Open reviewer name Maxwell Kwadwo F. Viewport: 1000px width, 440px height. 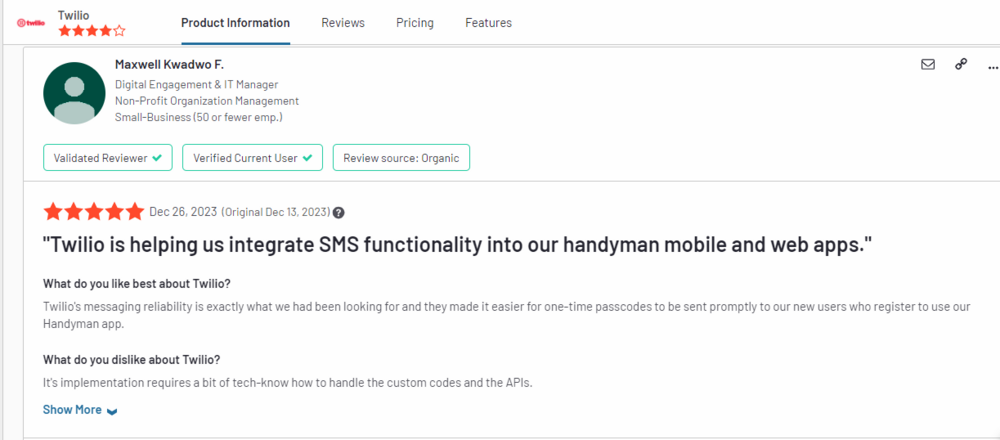click(x=170, y=64)
